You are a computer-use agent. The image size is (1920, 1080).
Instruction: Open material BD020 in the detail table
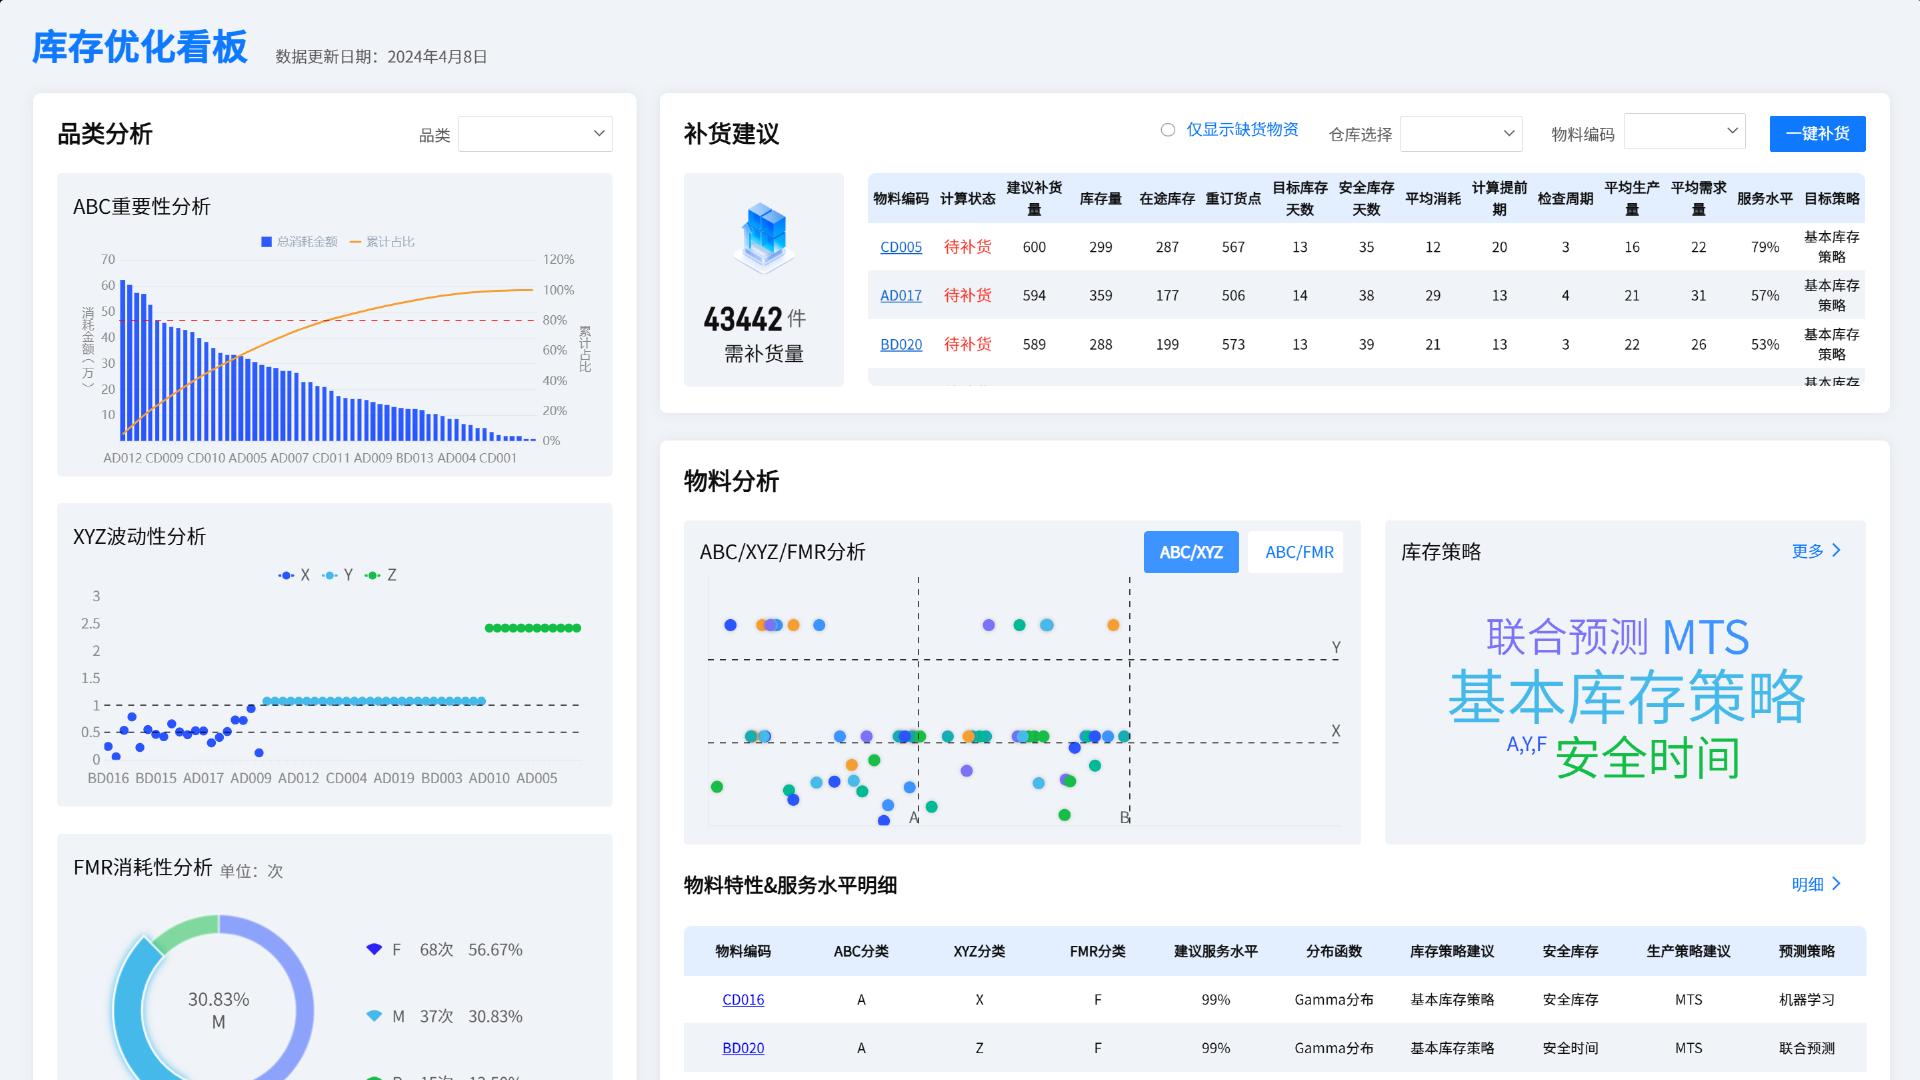(x=743, y=1048)
